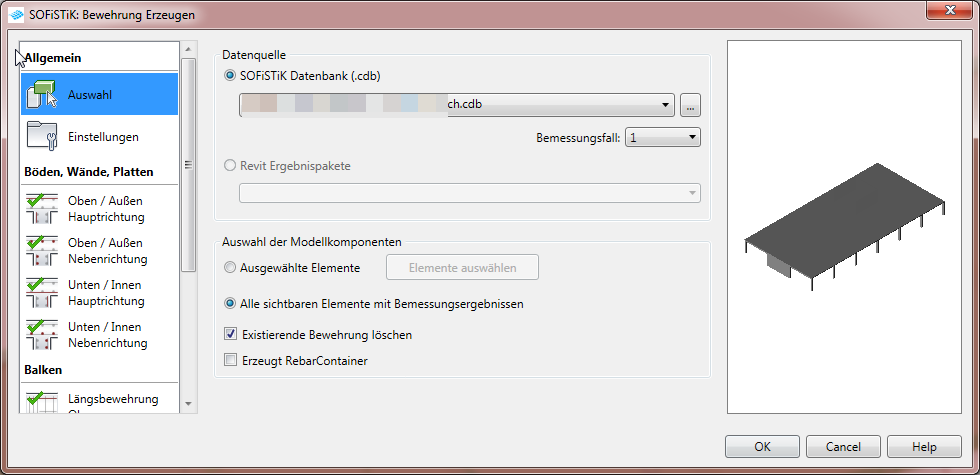
Task: Click the Längsbewehrung beam icon
Action: pyautogui.click(x=40, y=401)
